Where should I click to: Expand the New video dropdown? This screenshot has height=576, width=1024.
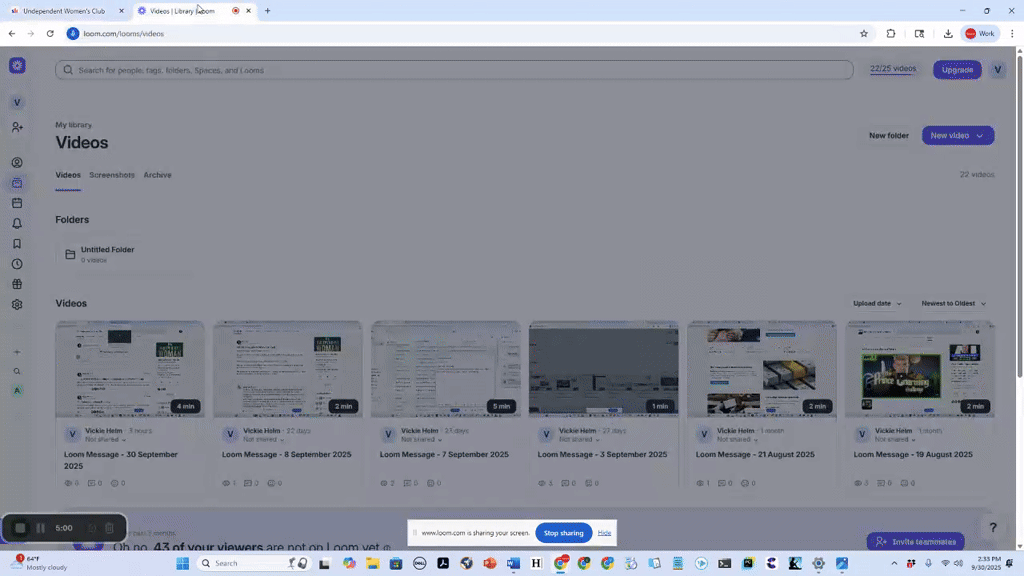[980, 136]
